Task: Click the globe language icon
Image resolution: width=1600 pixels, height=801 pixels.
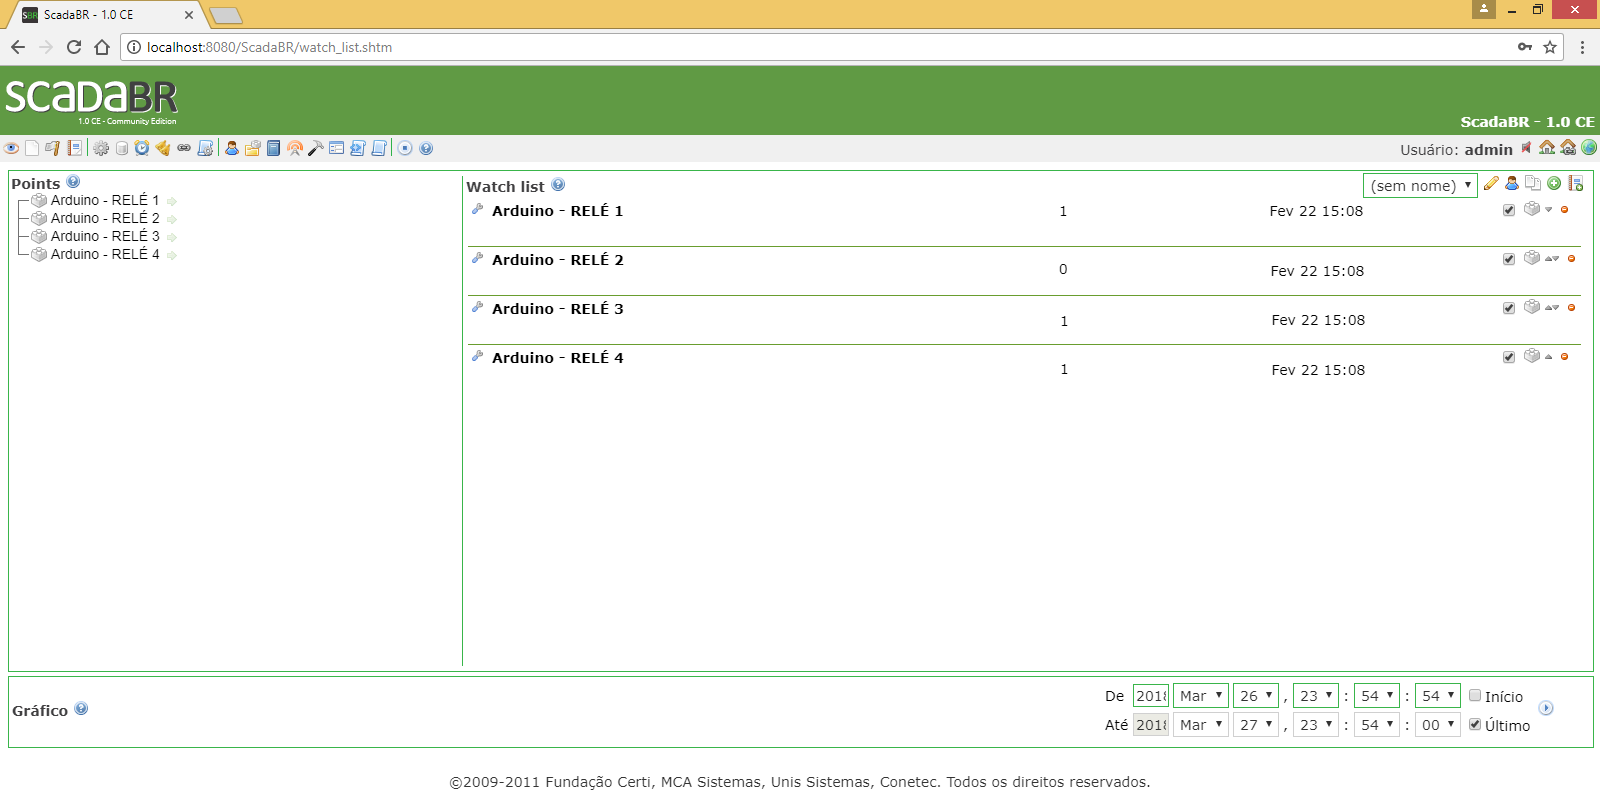Action: [x=1589, y=148]
